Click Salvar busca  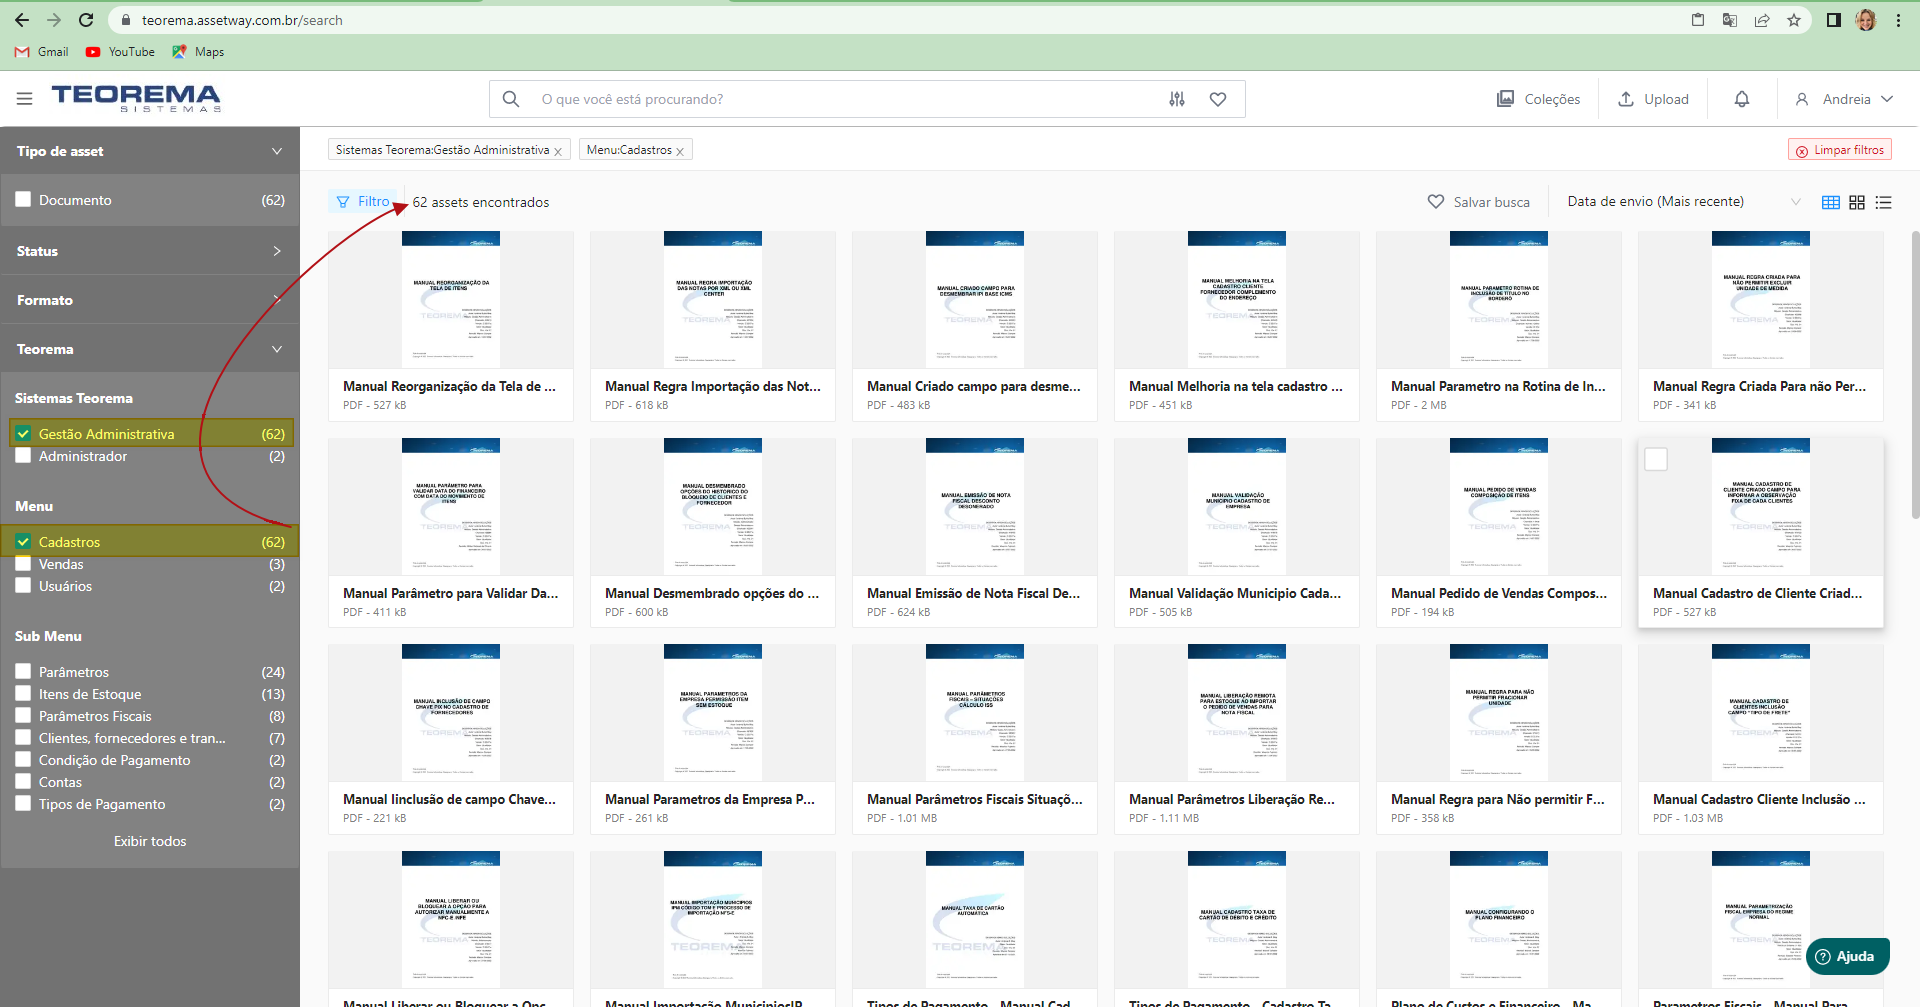coord(1479,202)
